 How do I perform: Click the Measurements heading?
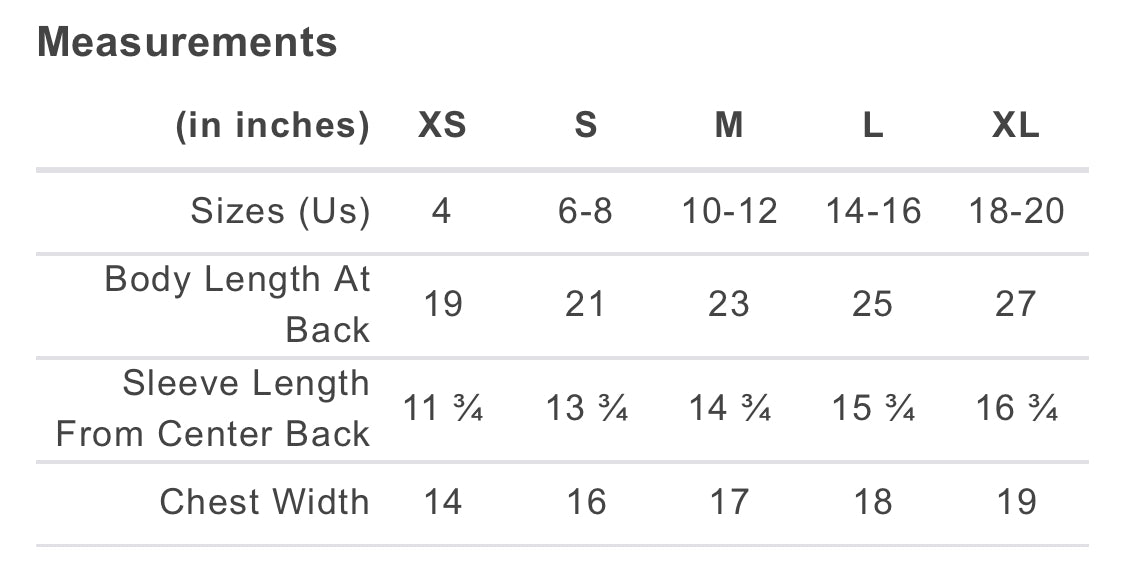click(187, 43)
